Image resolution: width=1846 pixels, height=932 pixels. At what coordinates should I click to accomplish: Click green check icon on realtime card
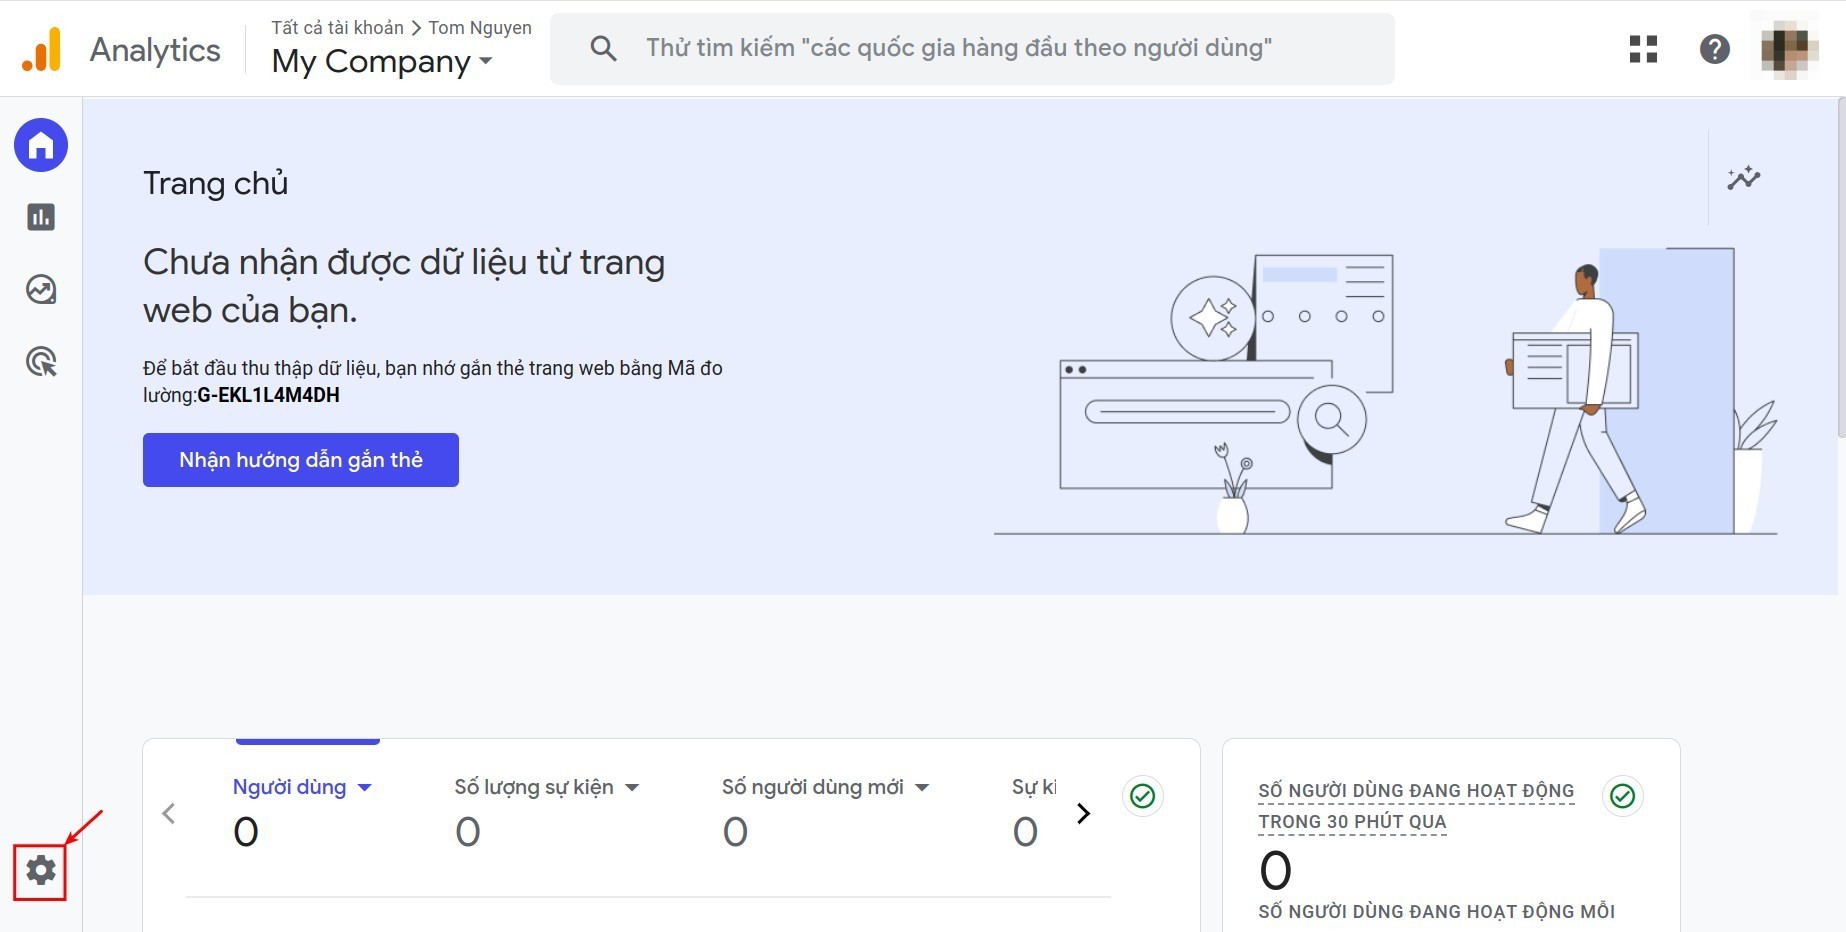tap(1622, 796)
